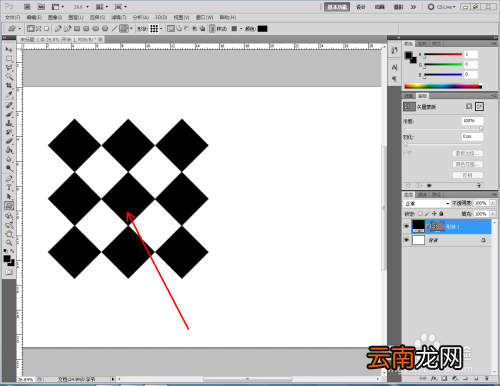The width and height of the screenshot is (500, 386).
Task: Open the custom shape picker dropdown
Action: click(161, 29)
